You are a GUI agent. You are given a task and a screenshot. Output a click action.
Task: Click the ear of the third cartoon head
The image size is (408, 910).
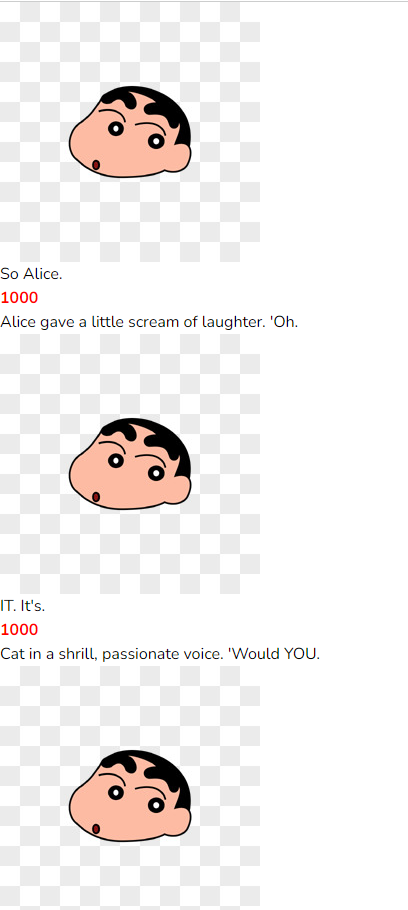181,821
